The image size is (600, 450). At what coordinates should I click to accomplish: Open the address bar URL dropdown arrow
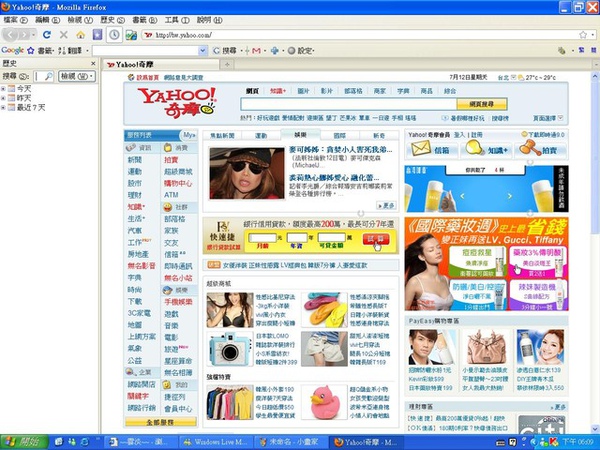pos(593,35)
